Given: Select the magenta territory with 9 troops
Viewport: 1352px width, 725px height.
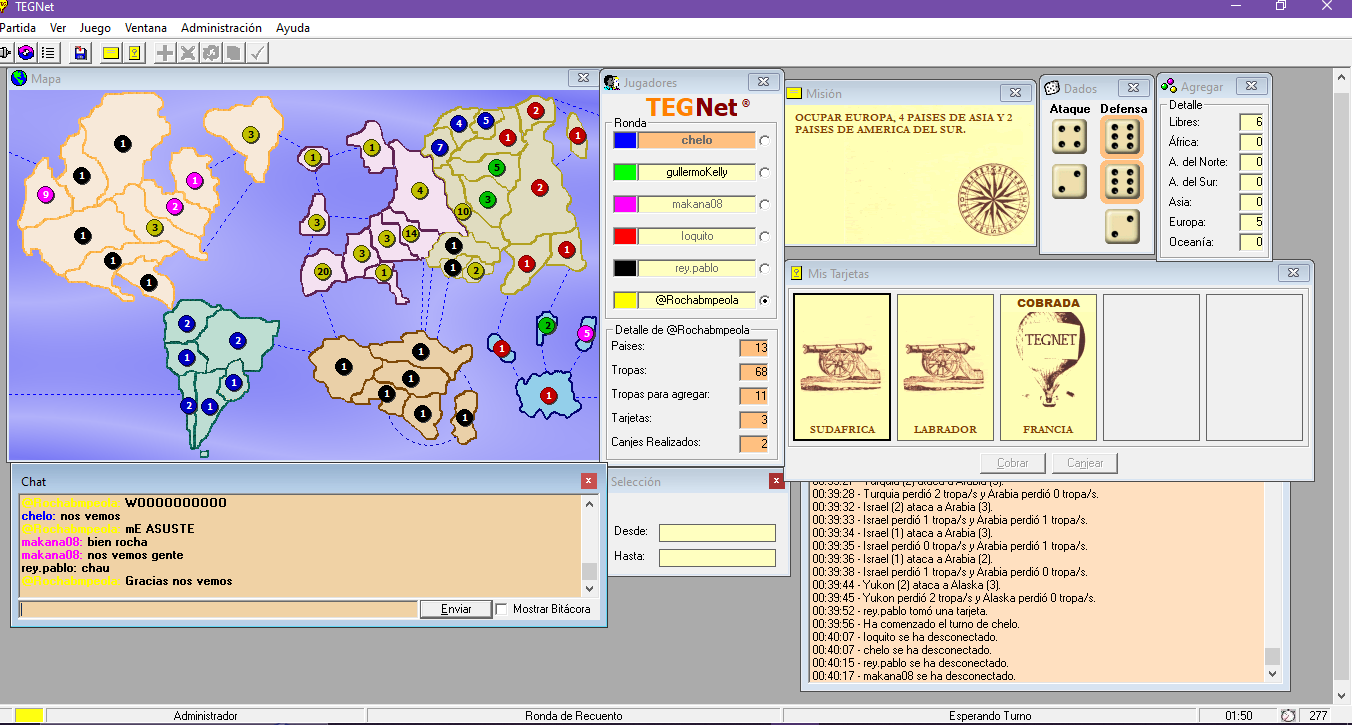Looking at the screenshot, I should pos(45,195).
